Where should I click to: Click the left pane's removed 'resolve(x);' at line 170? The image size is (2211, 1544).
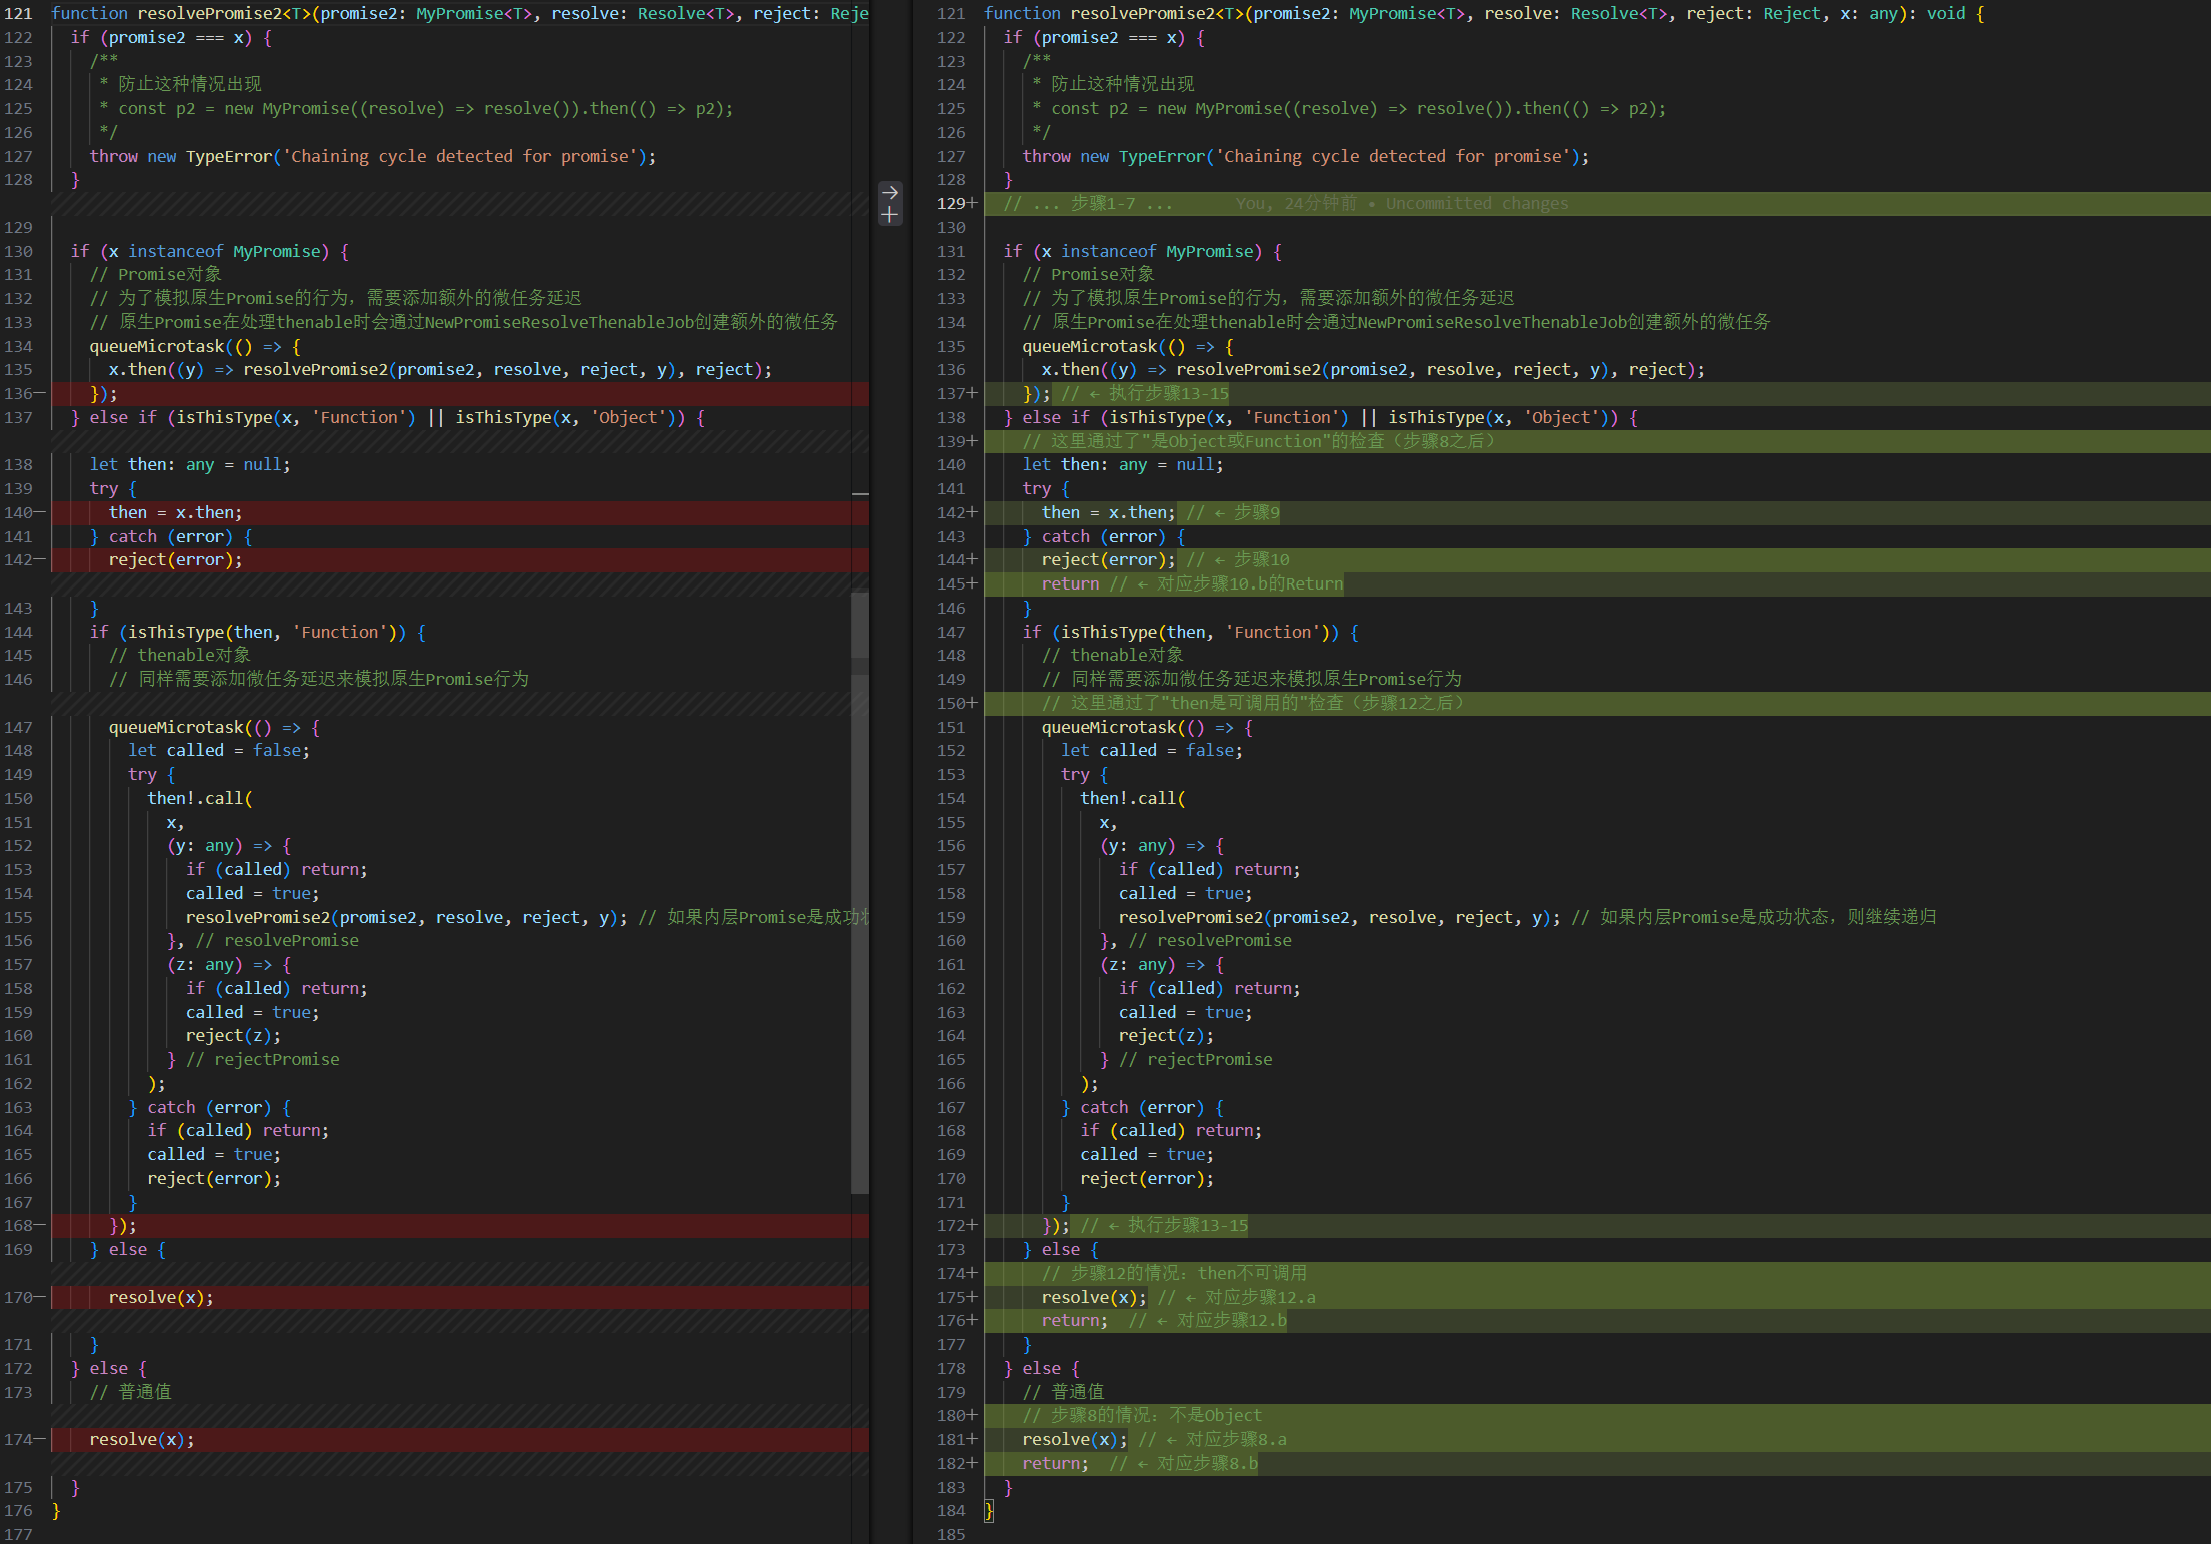click(160, 1297)
